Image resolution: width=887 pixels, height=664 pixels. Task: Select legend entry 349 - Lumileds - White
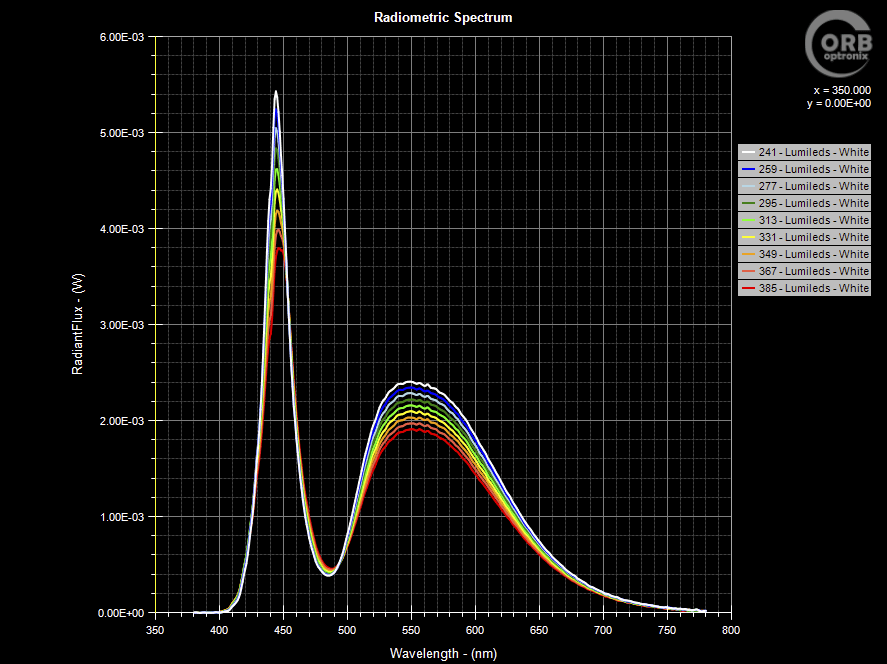(804, 254)
